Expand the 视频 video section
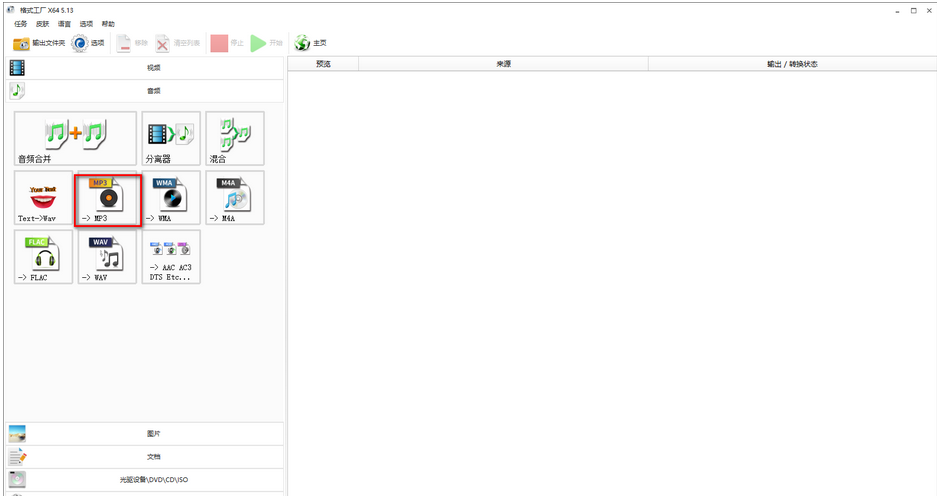Screen dimensions: 937x496 click(x=145, y=68)
